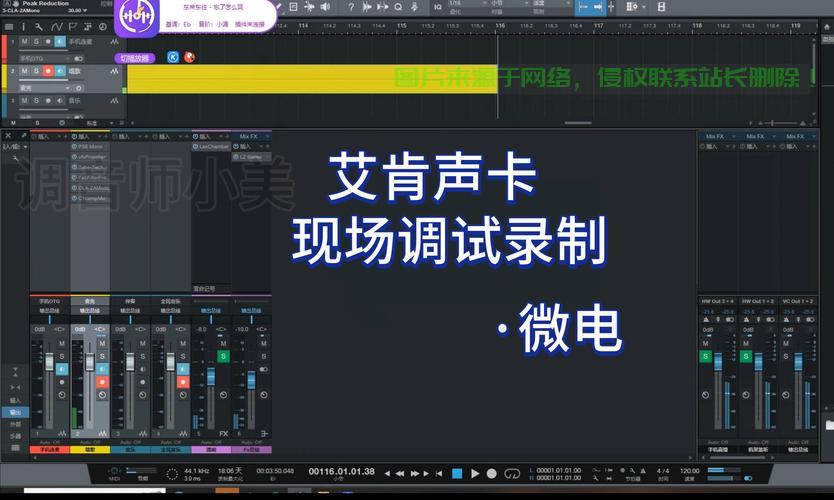Screen dimensions: 834x500
Task: Mute track 3 in arrangement
Action: [24, 100]
